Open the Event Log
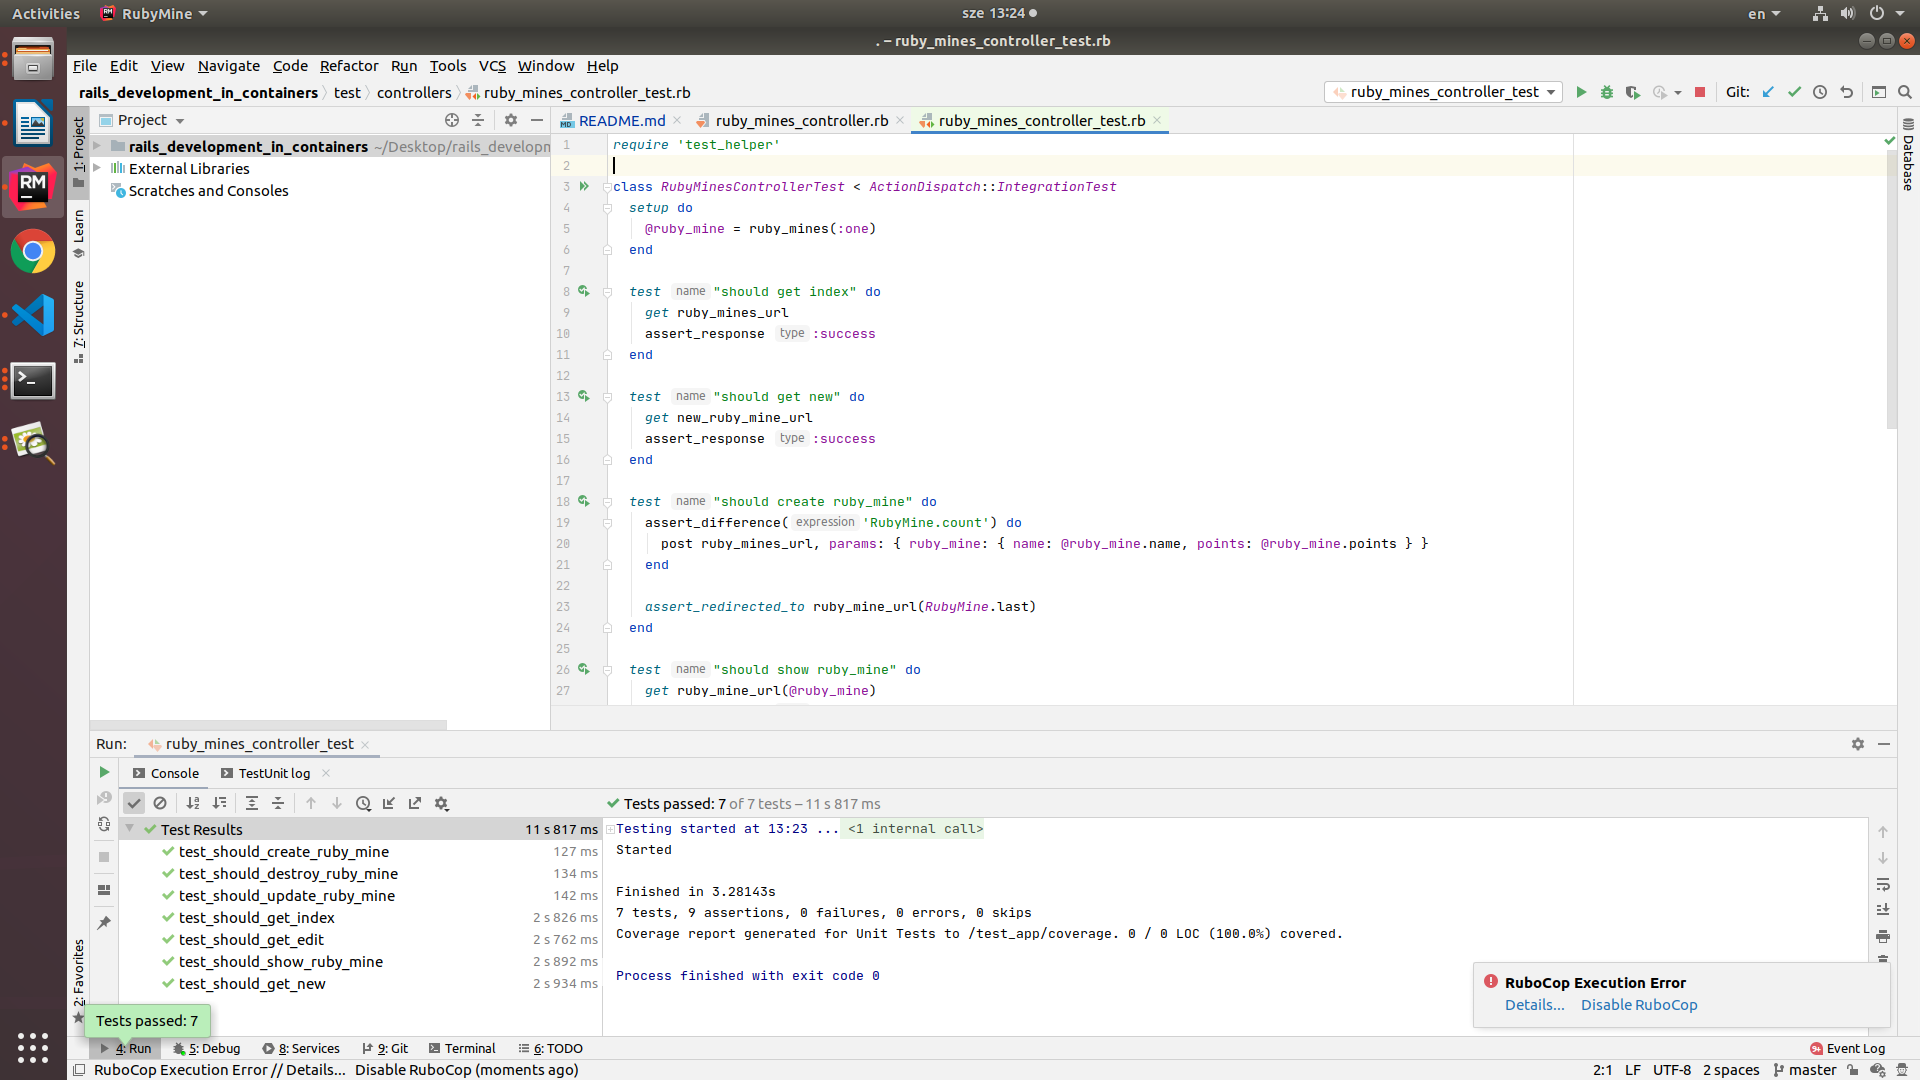Image resolution: width=1920 pixels, height=1080 pixels. coord(1847,1048)
